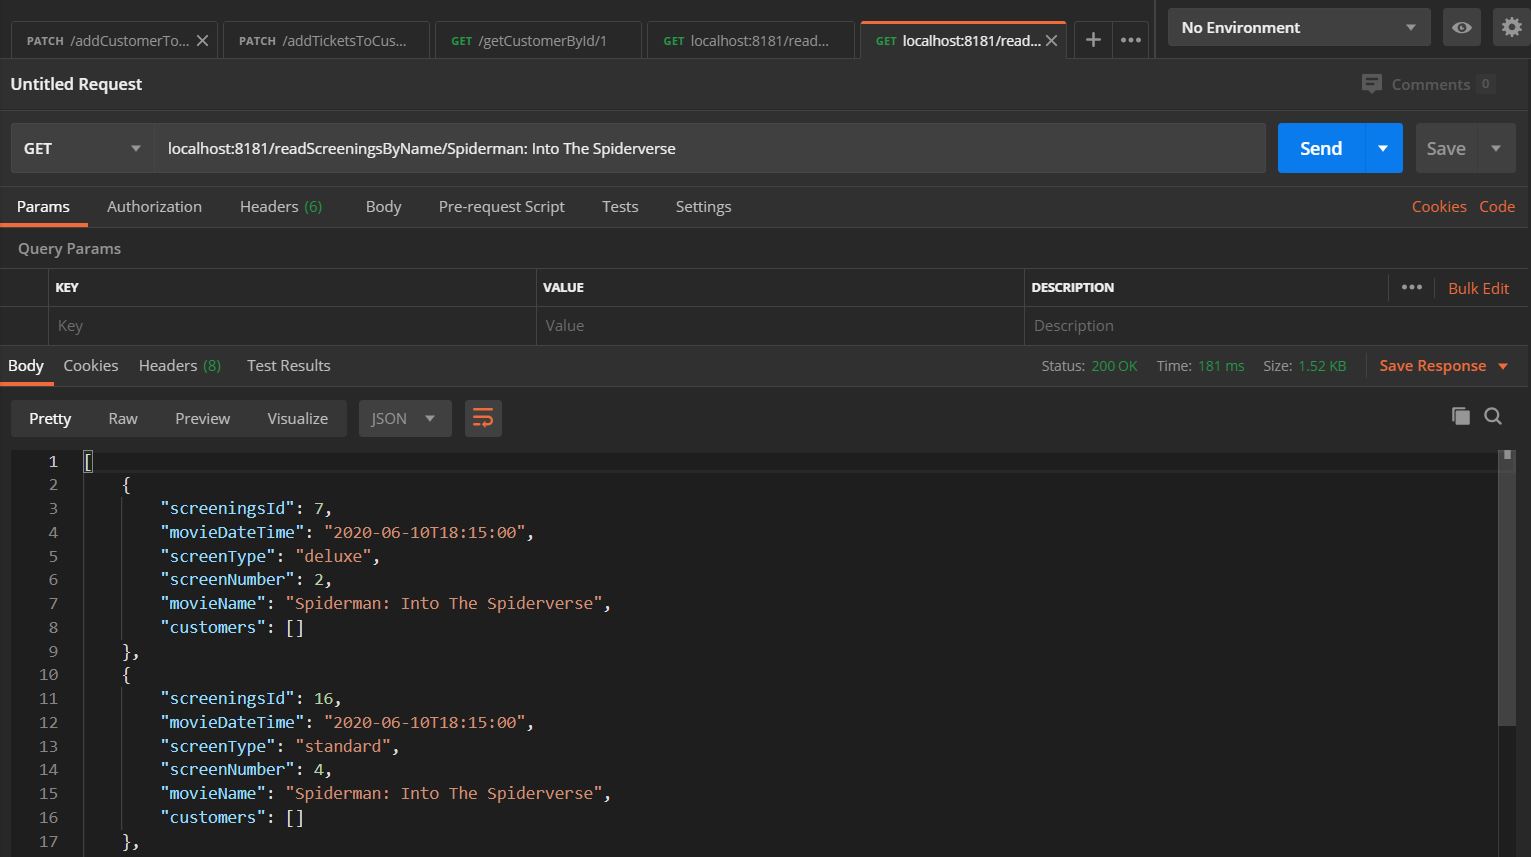Image resolution: width=1531 pixels, height=857 pixels.
Task: Select the response Body tab
Action: pos(26,365)
